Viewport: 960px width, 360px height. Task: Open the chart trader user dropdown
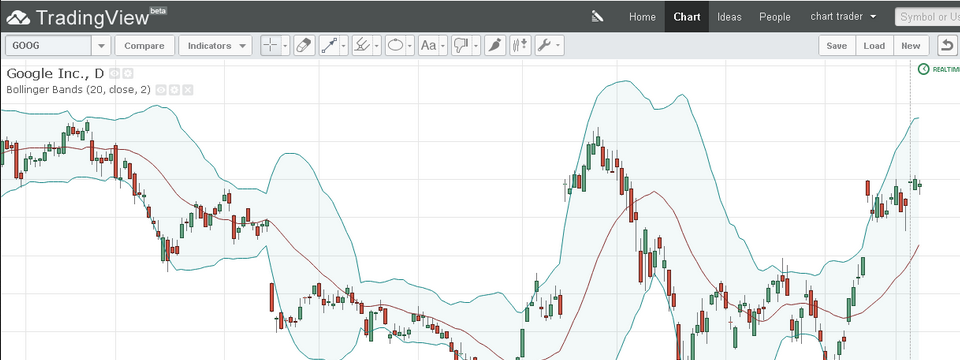tap(843, 17)
